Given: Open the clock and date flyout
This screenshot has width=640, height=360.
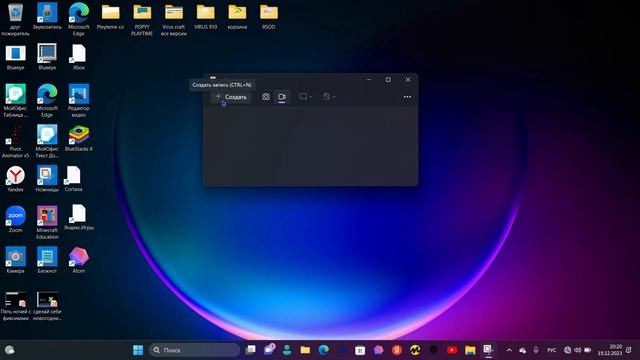Looking at the screenshot, I should tap(610, 350).
